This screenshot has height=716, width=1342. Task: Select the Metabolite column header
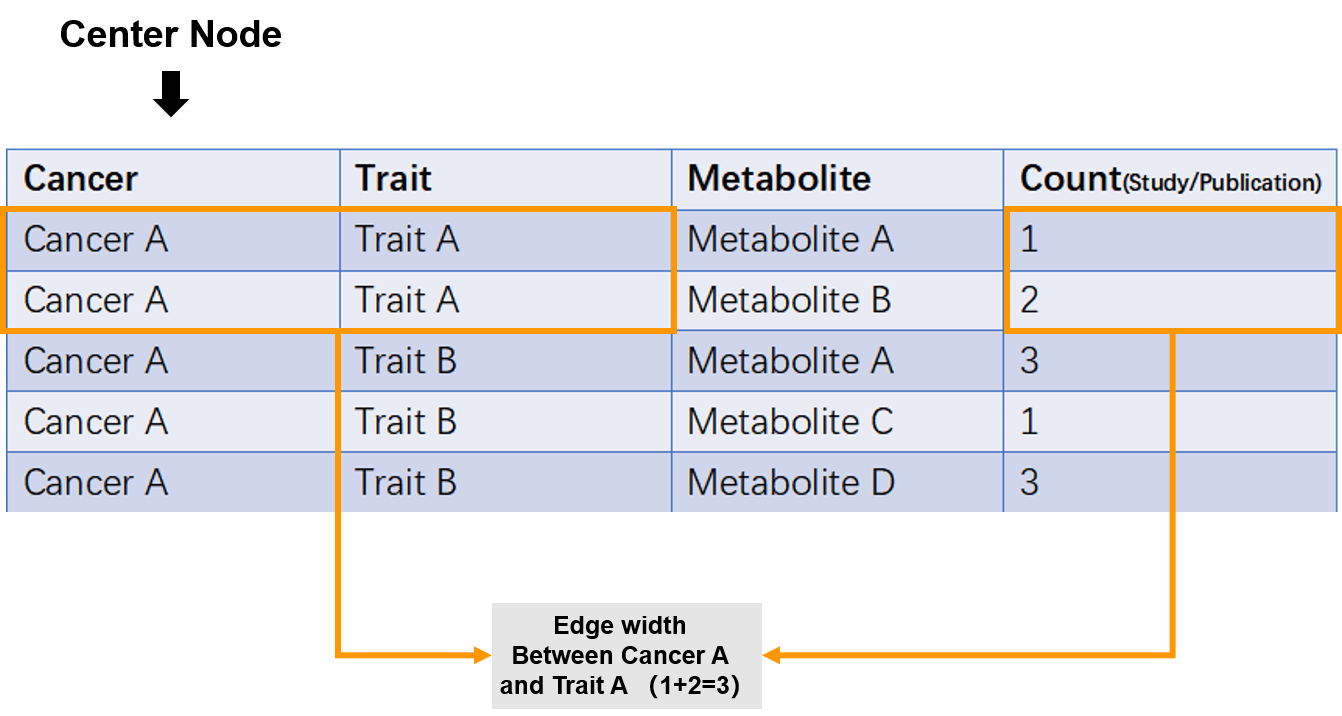point(837,179)
